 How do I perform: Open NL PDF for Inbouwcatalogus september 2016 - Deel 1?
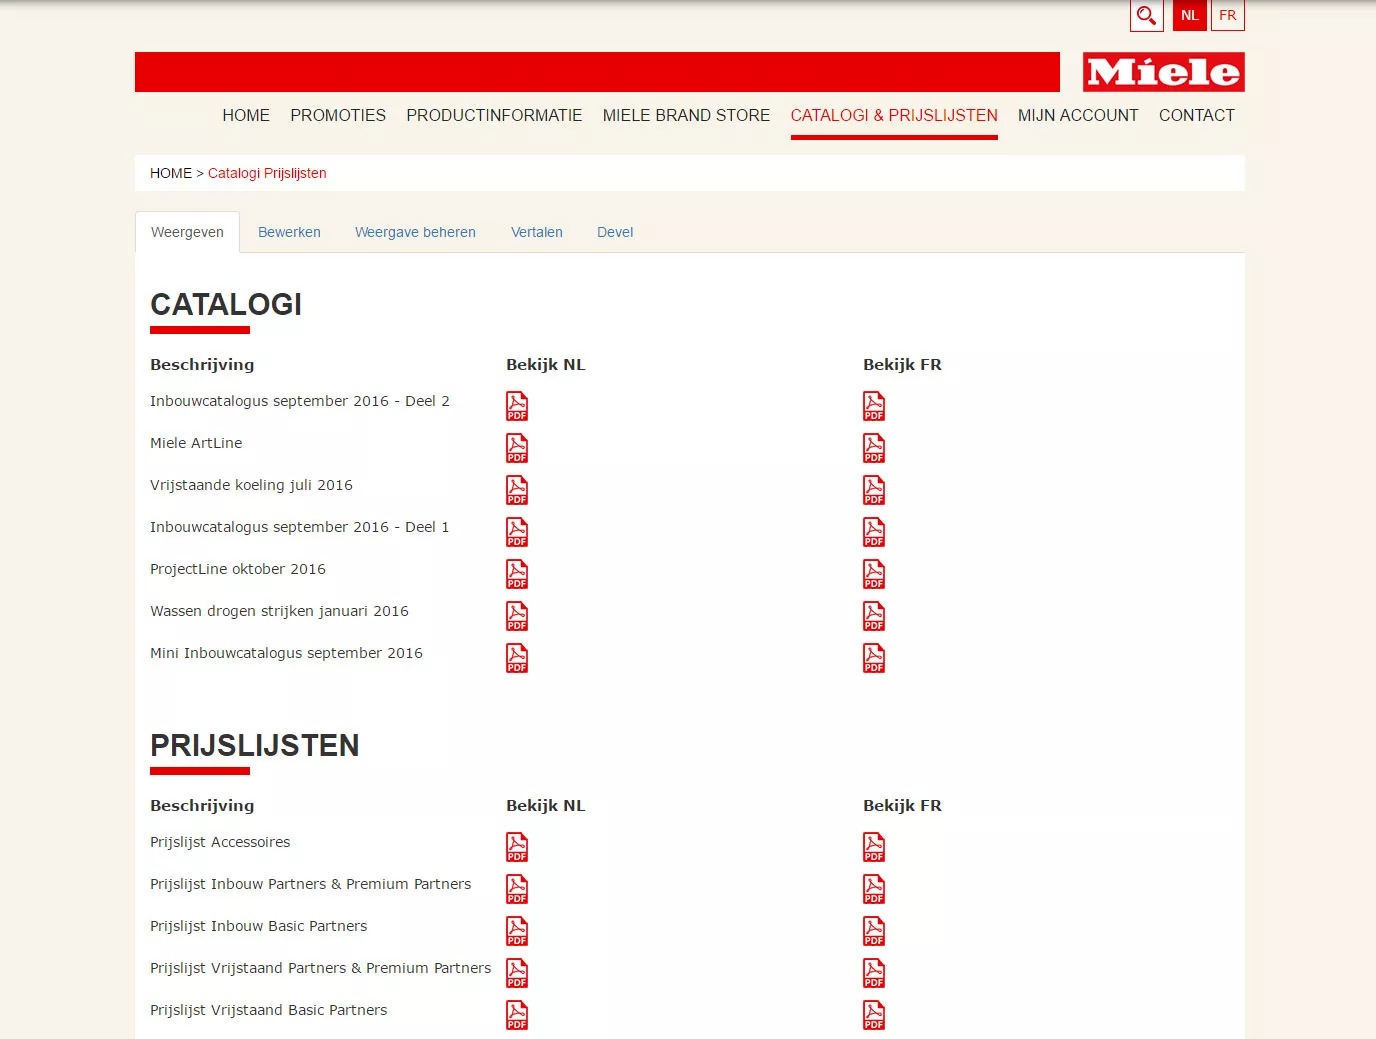click(517, 532)
